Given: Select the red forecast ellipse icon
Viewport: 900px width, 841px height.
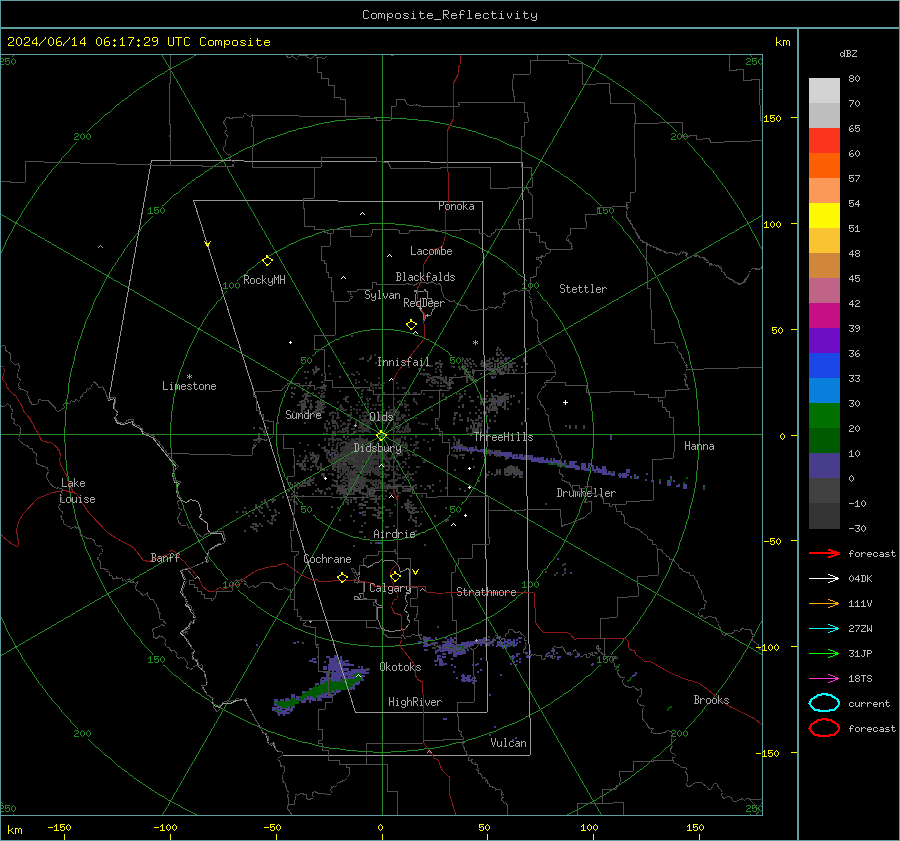Looking at the screenshot, I should pos(824,728).
